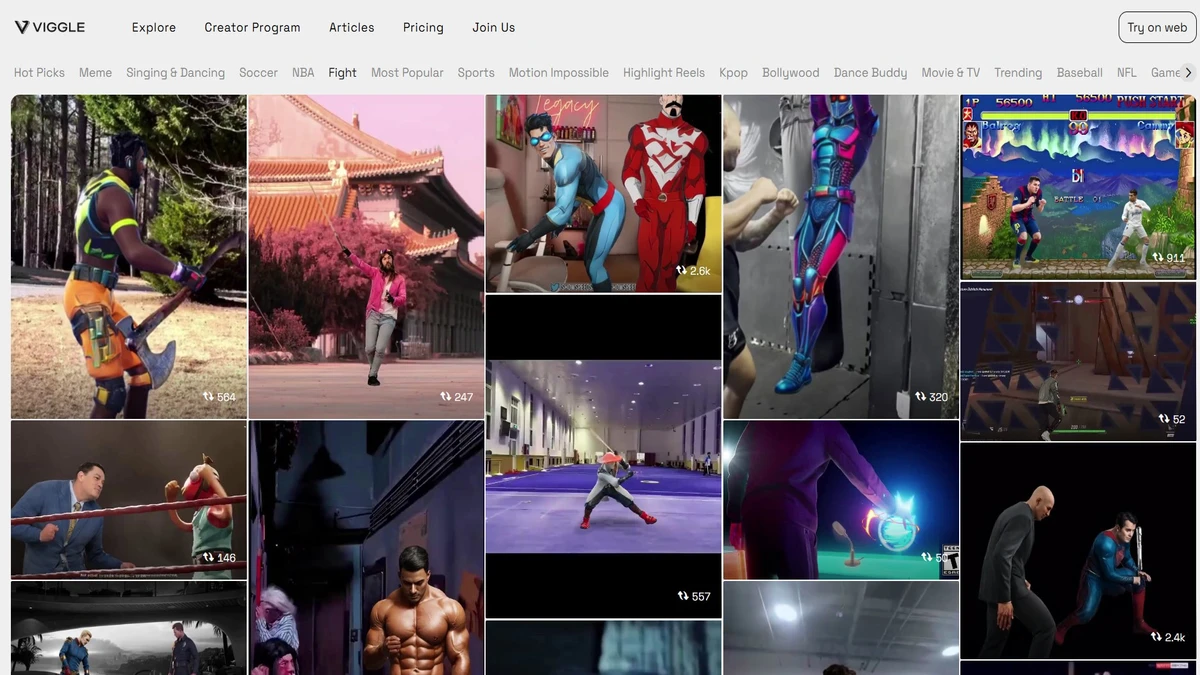This screenshot has height=675, width=1200.
Task: Select the Meme tab
Action: coord(95,73)
